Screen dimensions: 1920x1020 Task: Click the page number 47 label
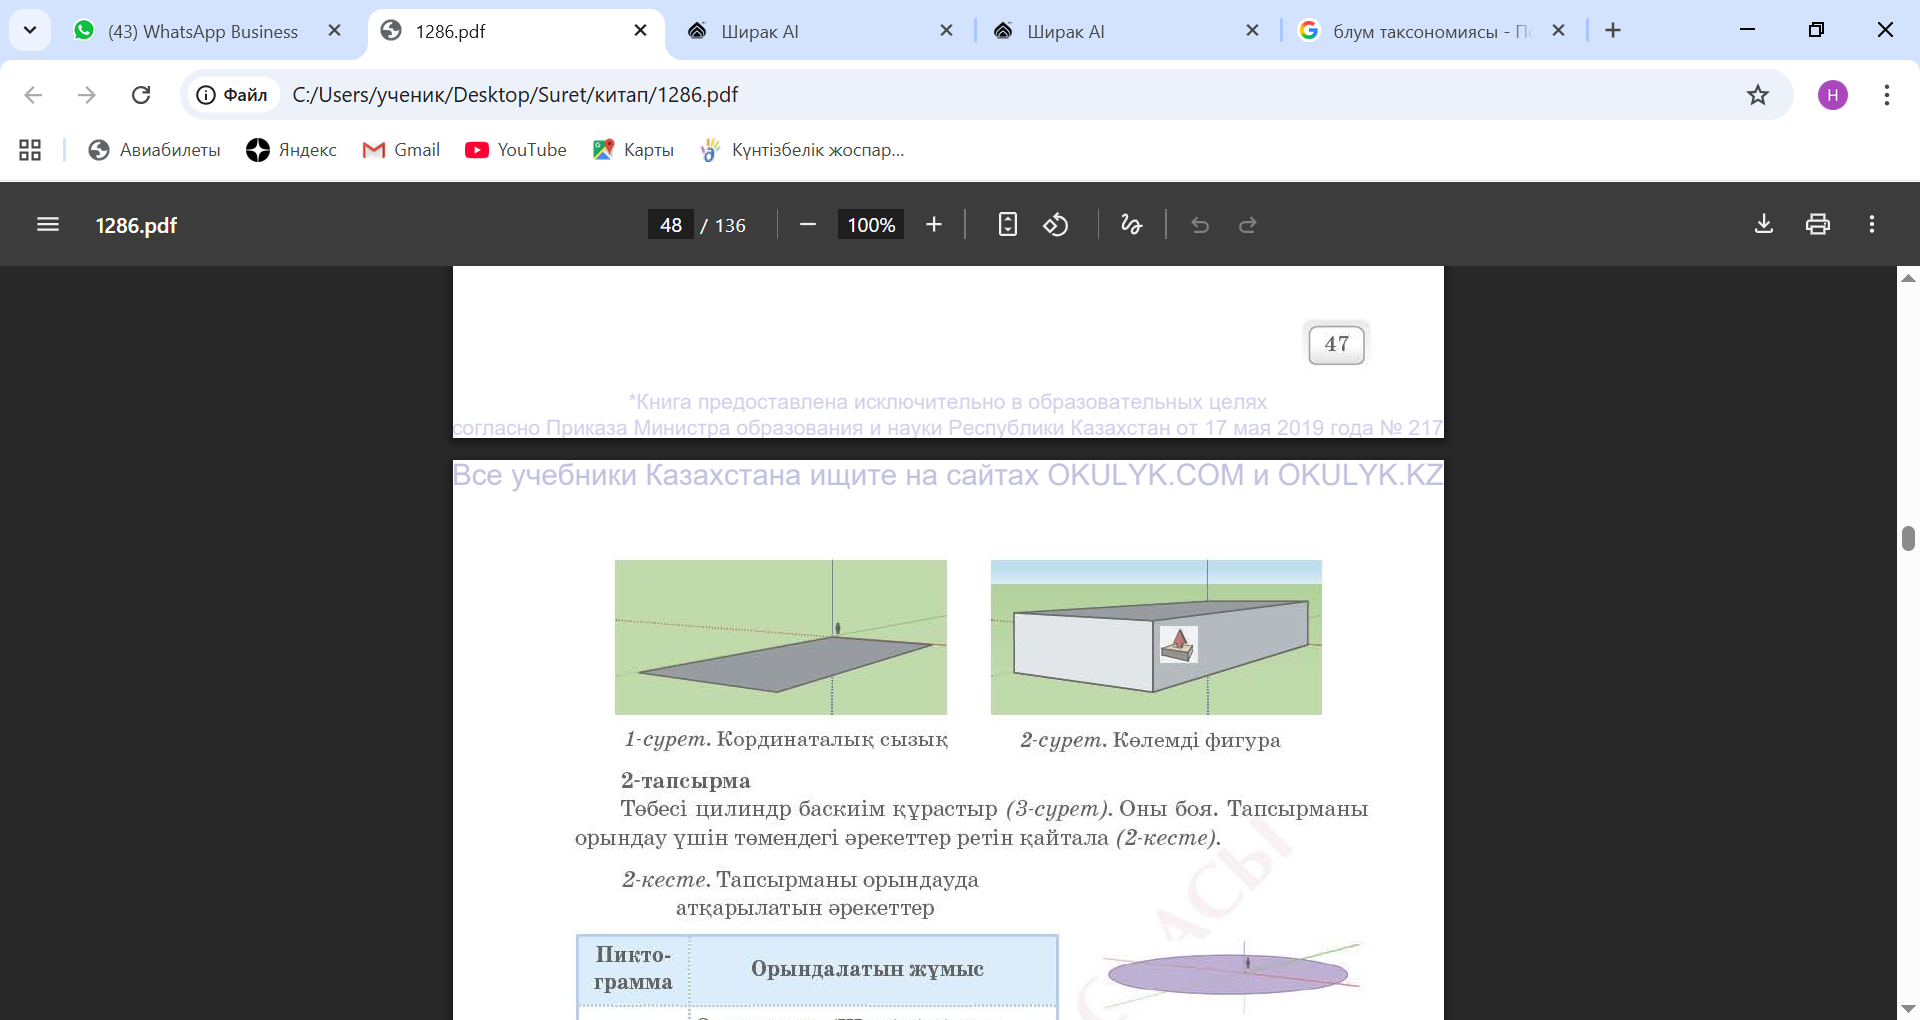click(1337, 345)
